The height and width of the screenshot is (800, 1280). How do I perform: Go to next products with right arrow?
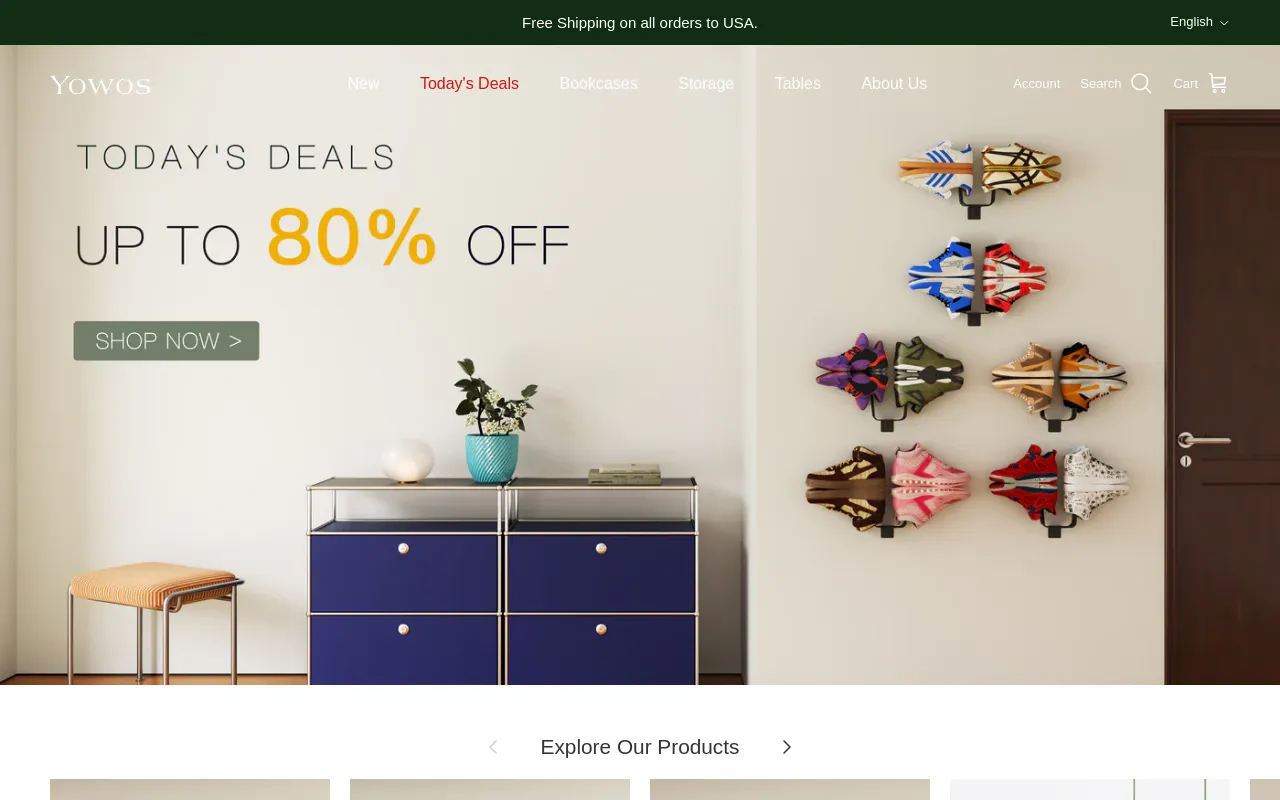pos(786,747)
